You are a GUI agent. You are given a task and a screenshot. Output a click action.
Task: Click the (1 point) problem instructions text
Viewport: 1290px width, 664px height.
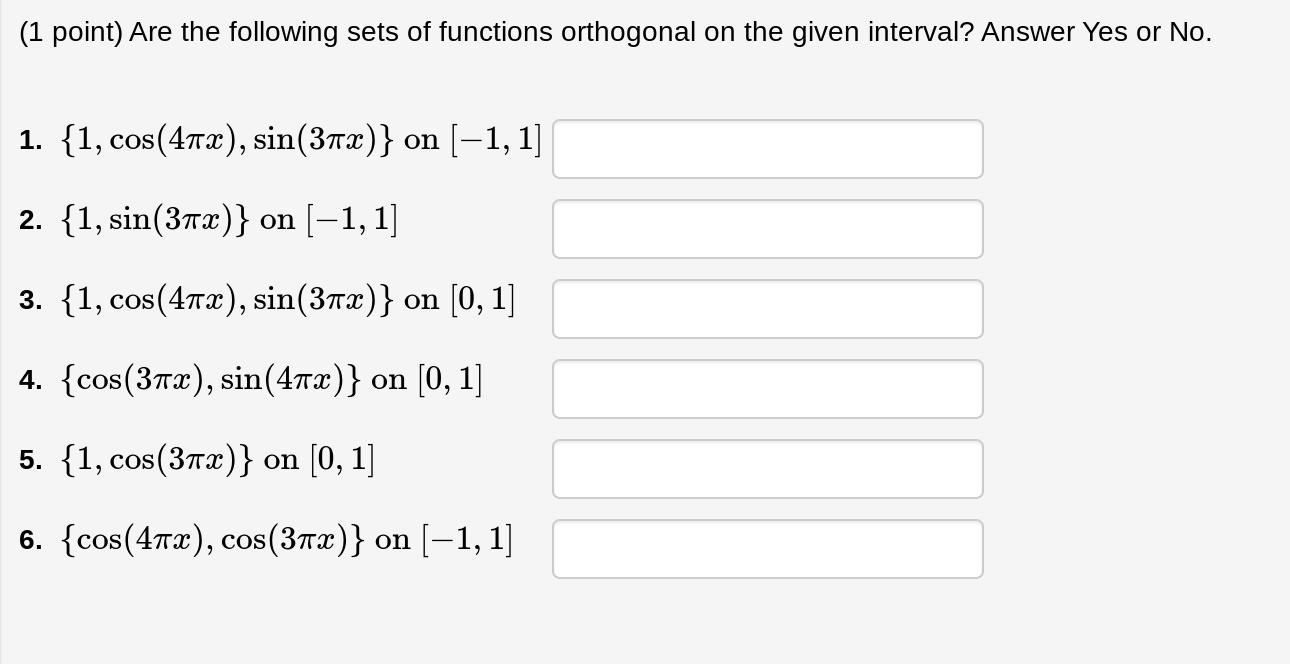(615, 31)
